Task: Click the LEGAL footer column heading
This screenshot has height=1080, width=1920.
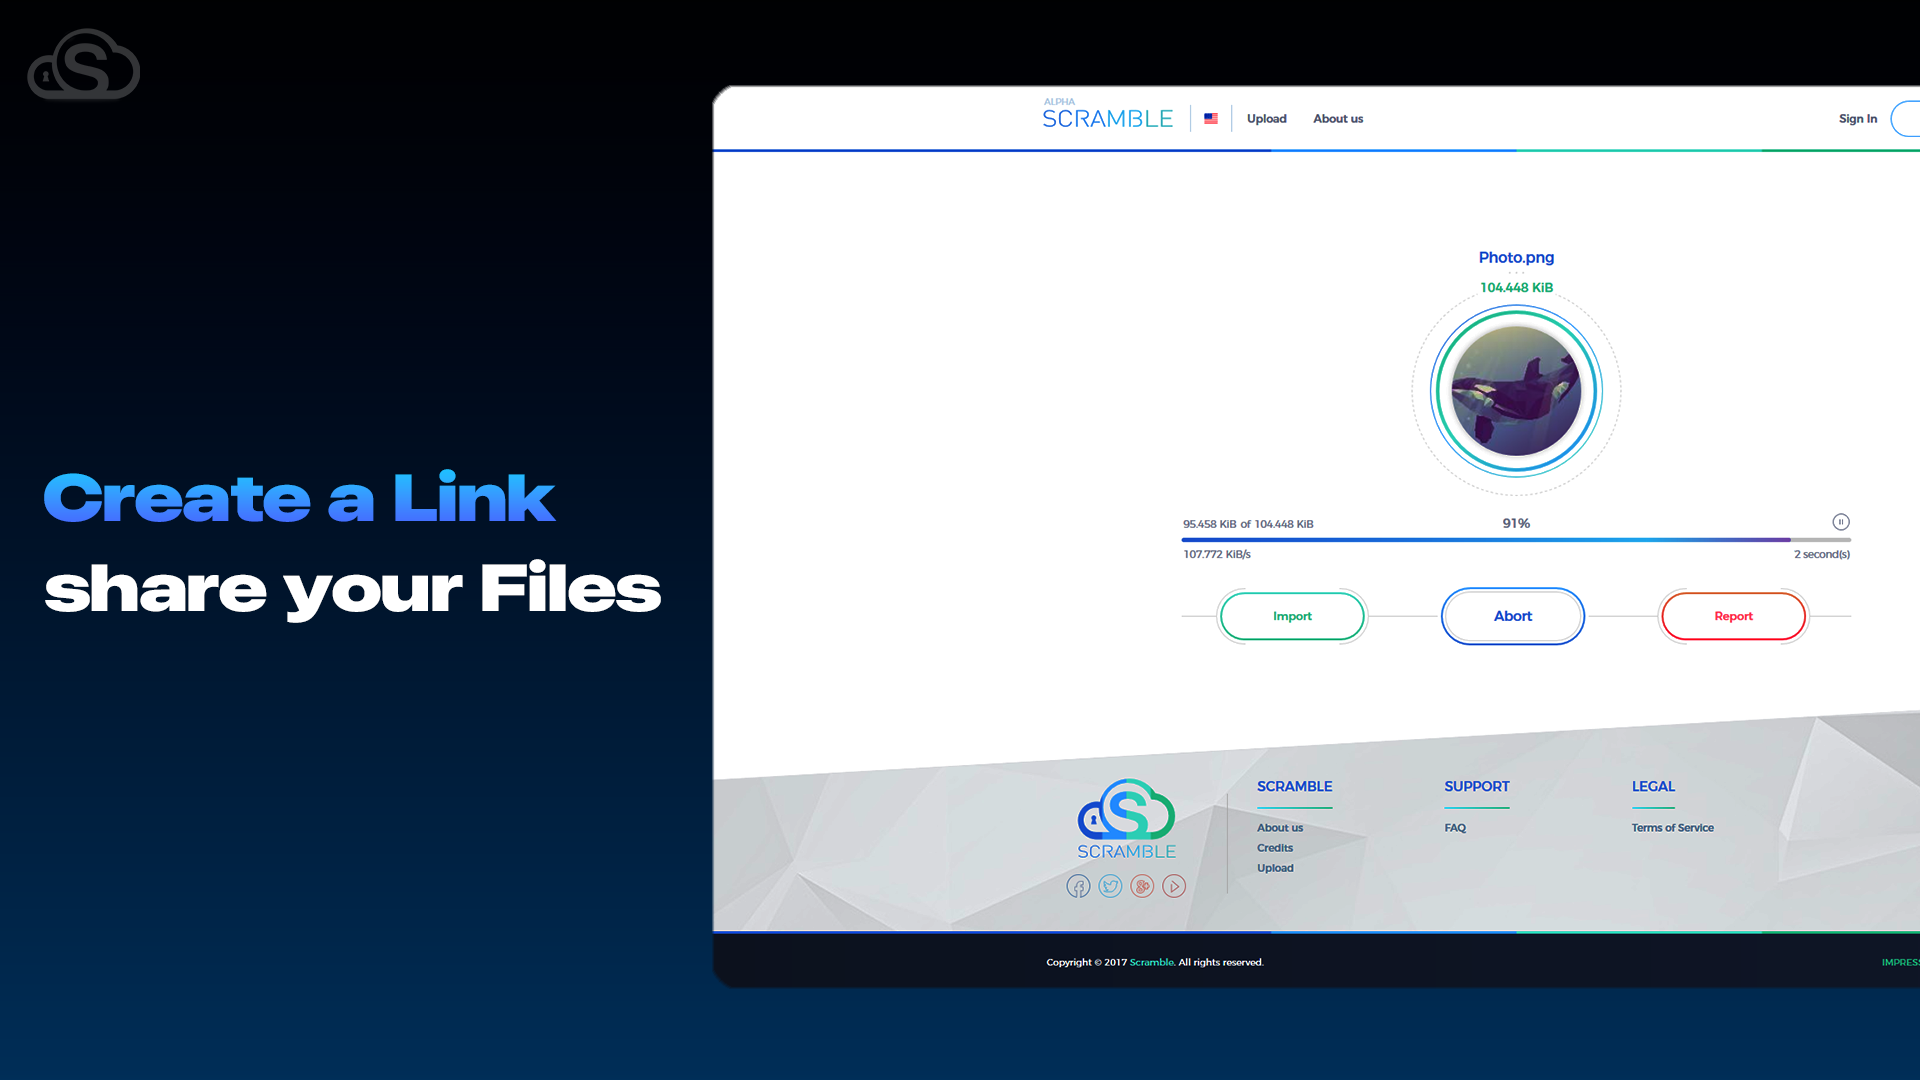Action: 1653,787
